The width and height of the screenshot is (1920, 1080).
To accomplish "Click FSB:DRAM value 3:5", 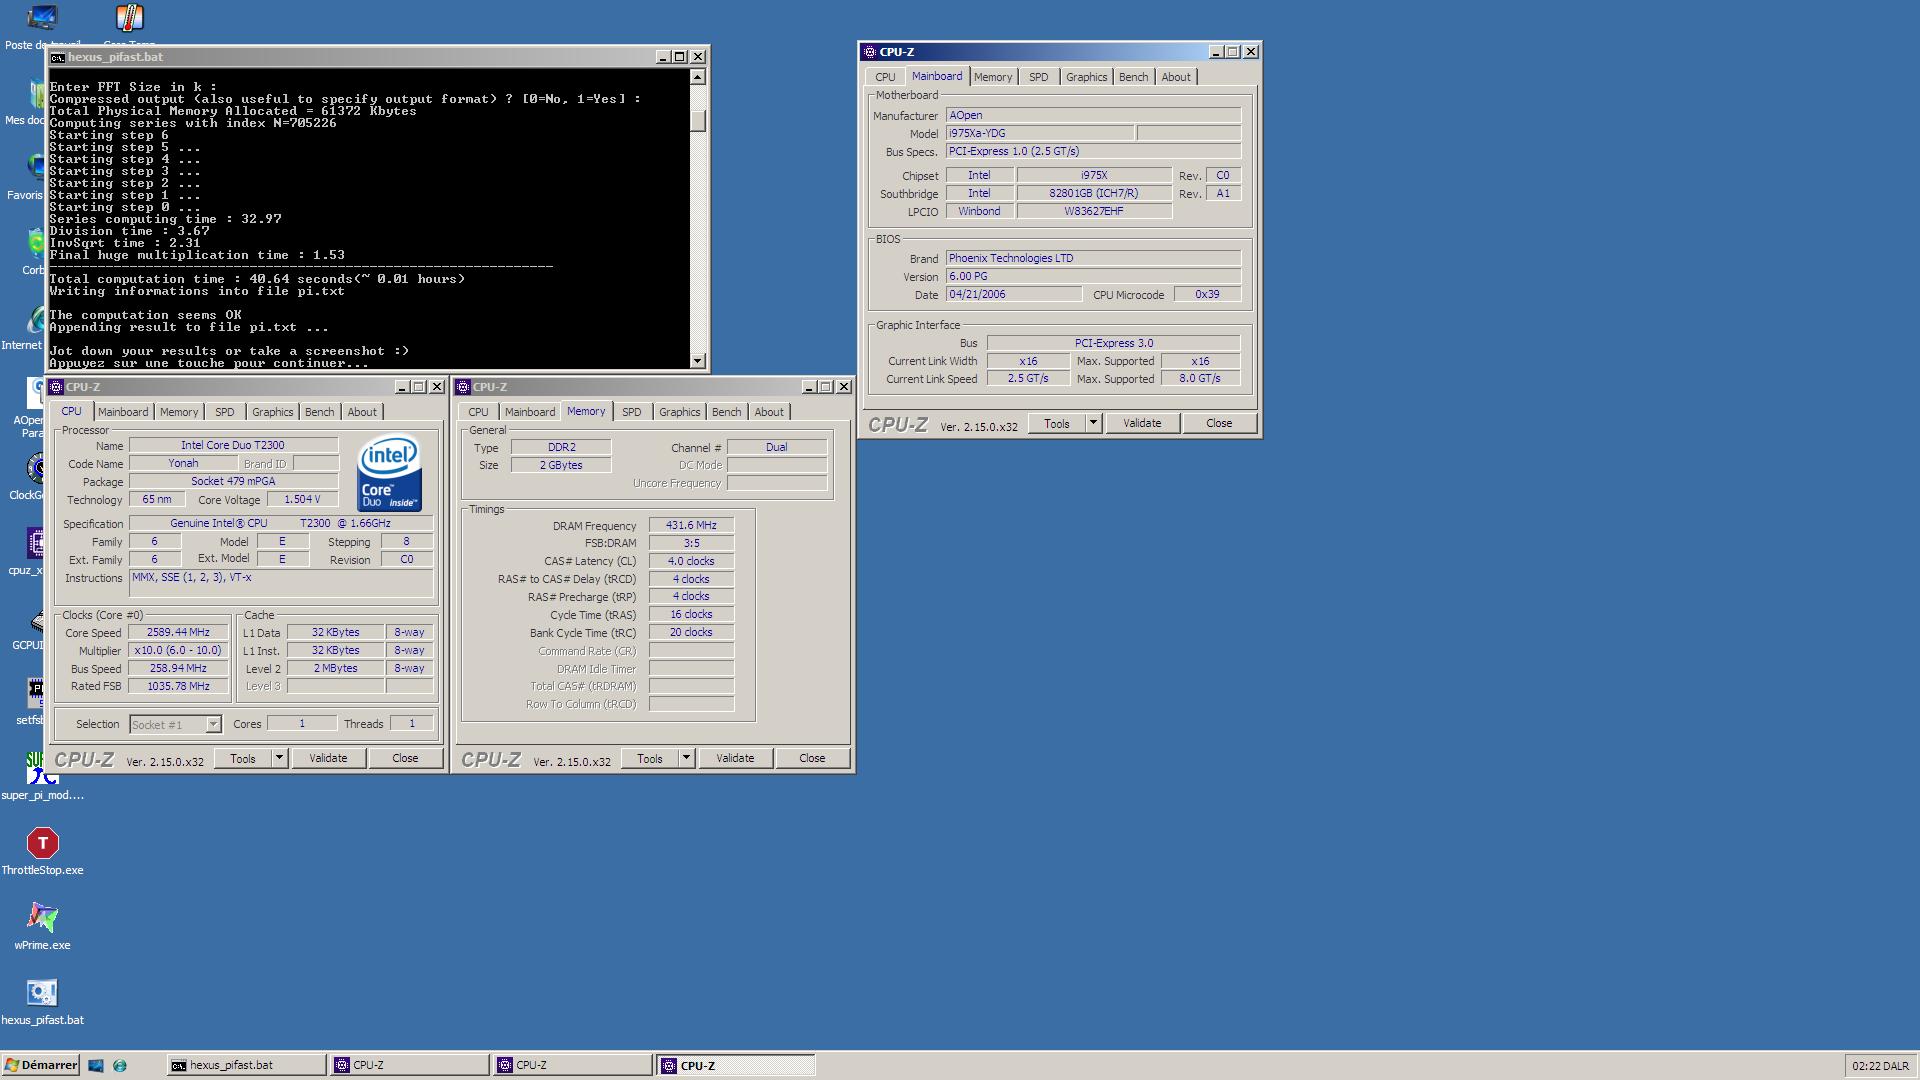I will [691, 543].
